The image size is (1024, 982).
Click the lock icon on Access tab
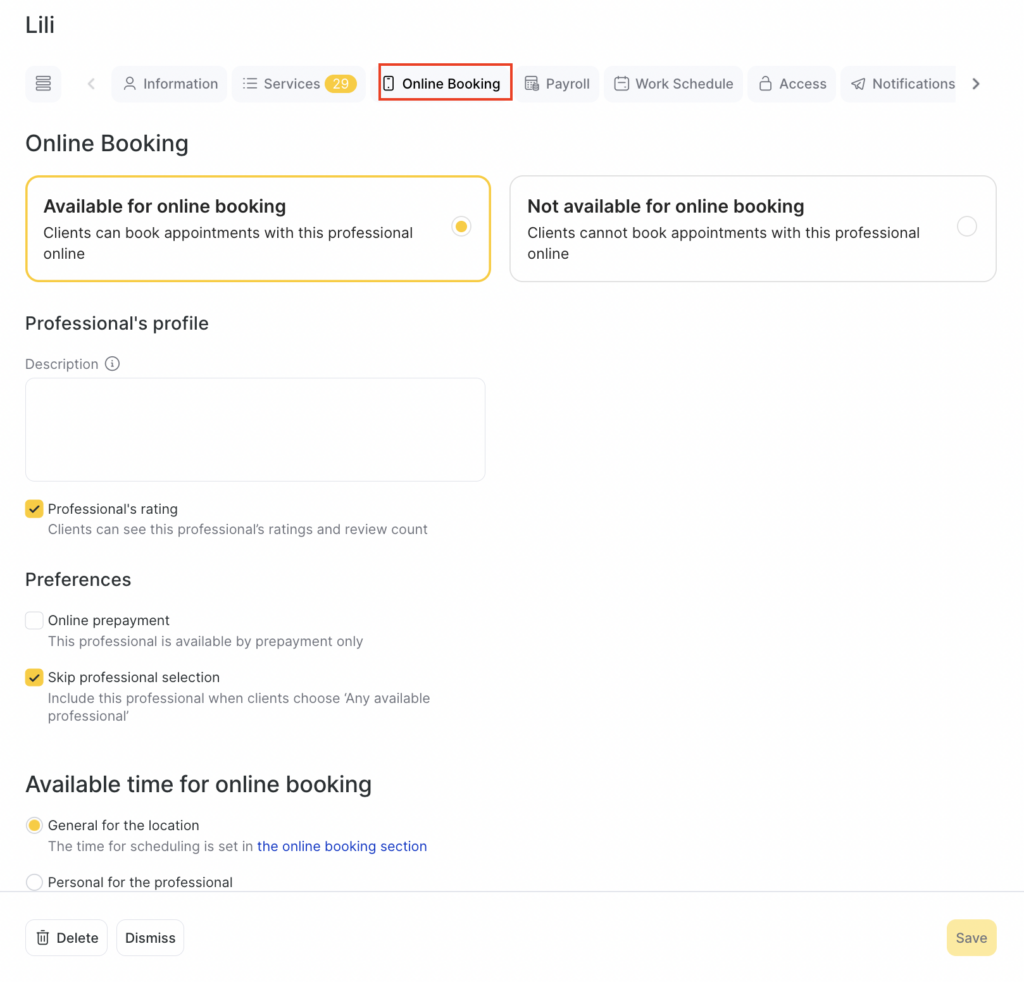tap(765, 84)
